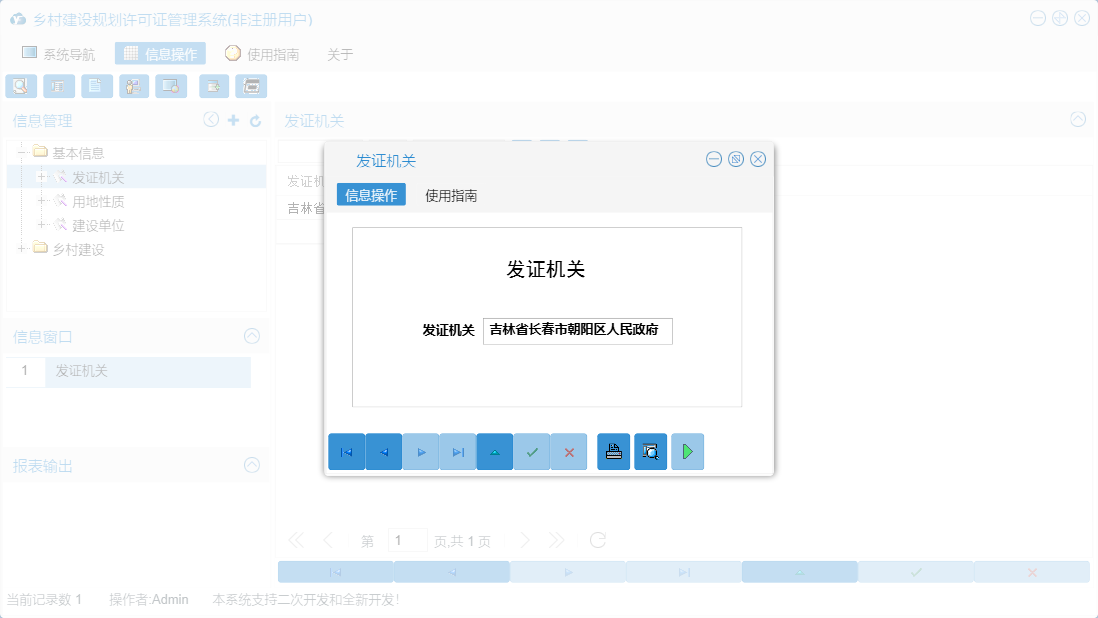Viewport: 1098px width, 618px height.
Task: Jump to the first record in the dialog
Action: click(347, 451)
